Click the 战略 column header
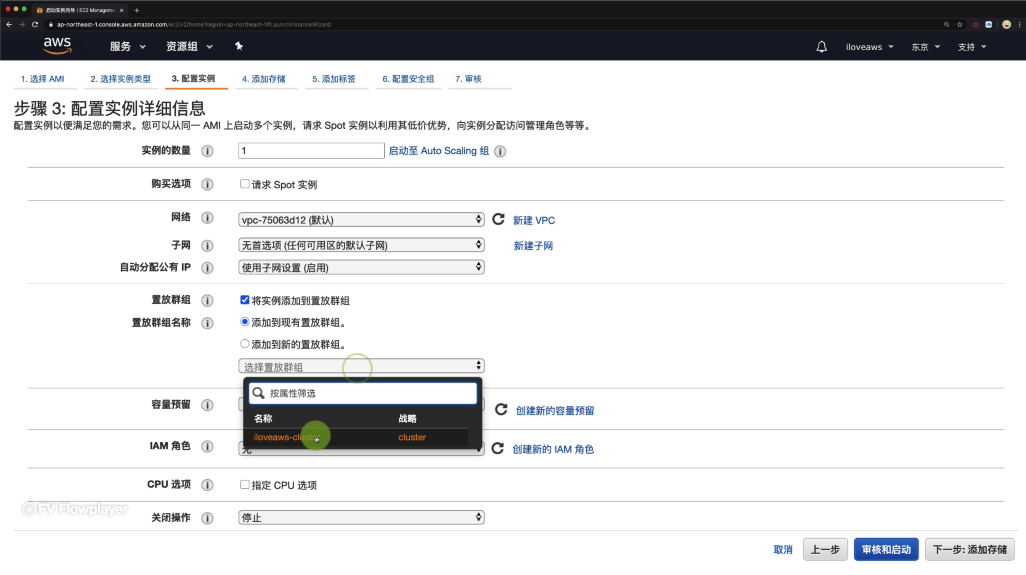The image size is (1026, 575). pos(408,419)
